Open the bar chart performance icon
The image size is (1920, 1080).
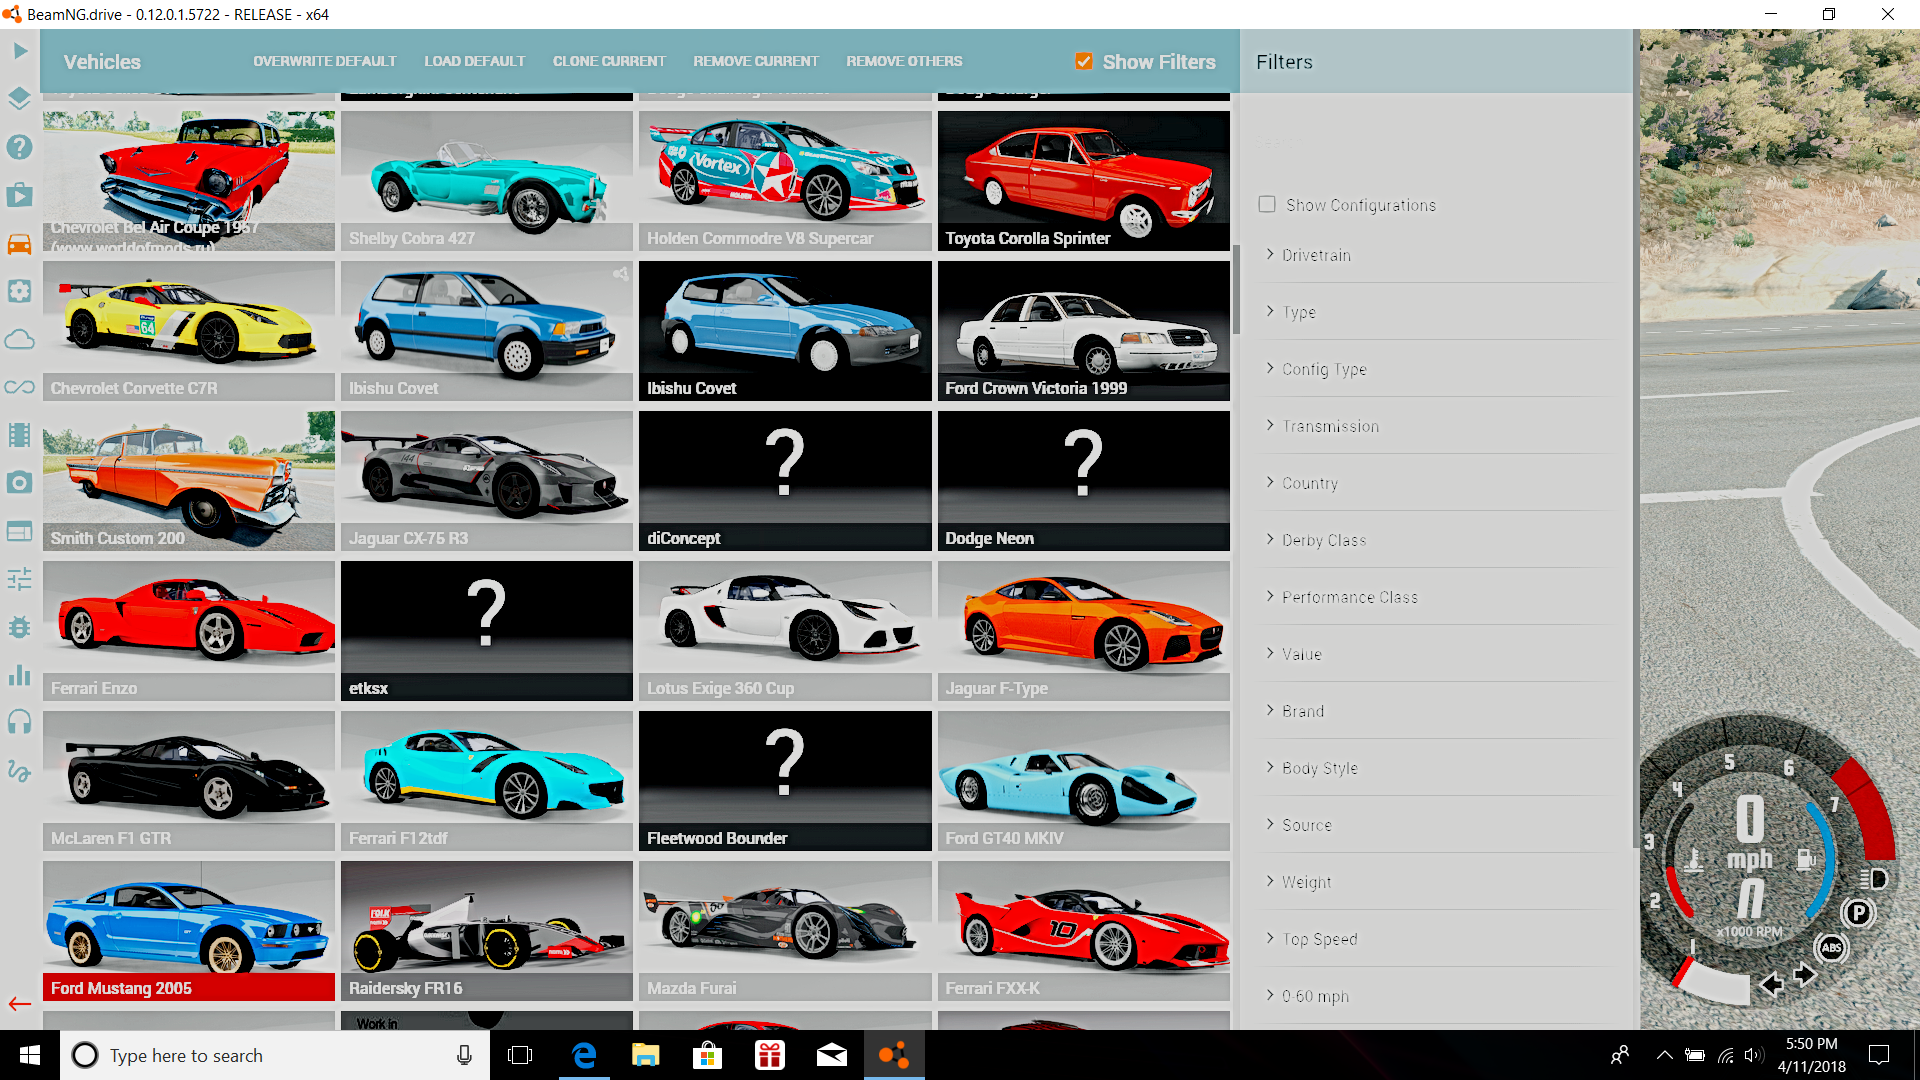coord(20,675)
